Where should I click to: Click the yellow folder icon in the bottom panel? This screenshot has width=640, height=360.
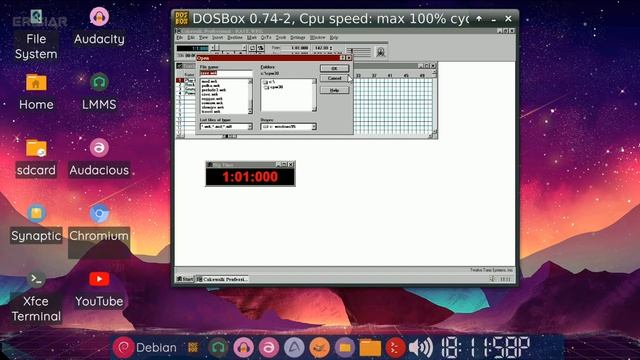pos(370,348)
